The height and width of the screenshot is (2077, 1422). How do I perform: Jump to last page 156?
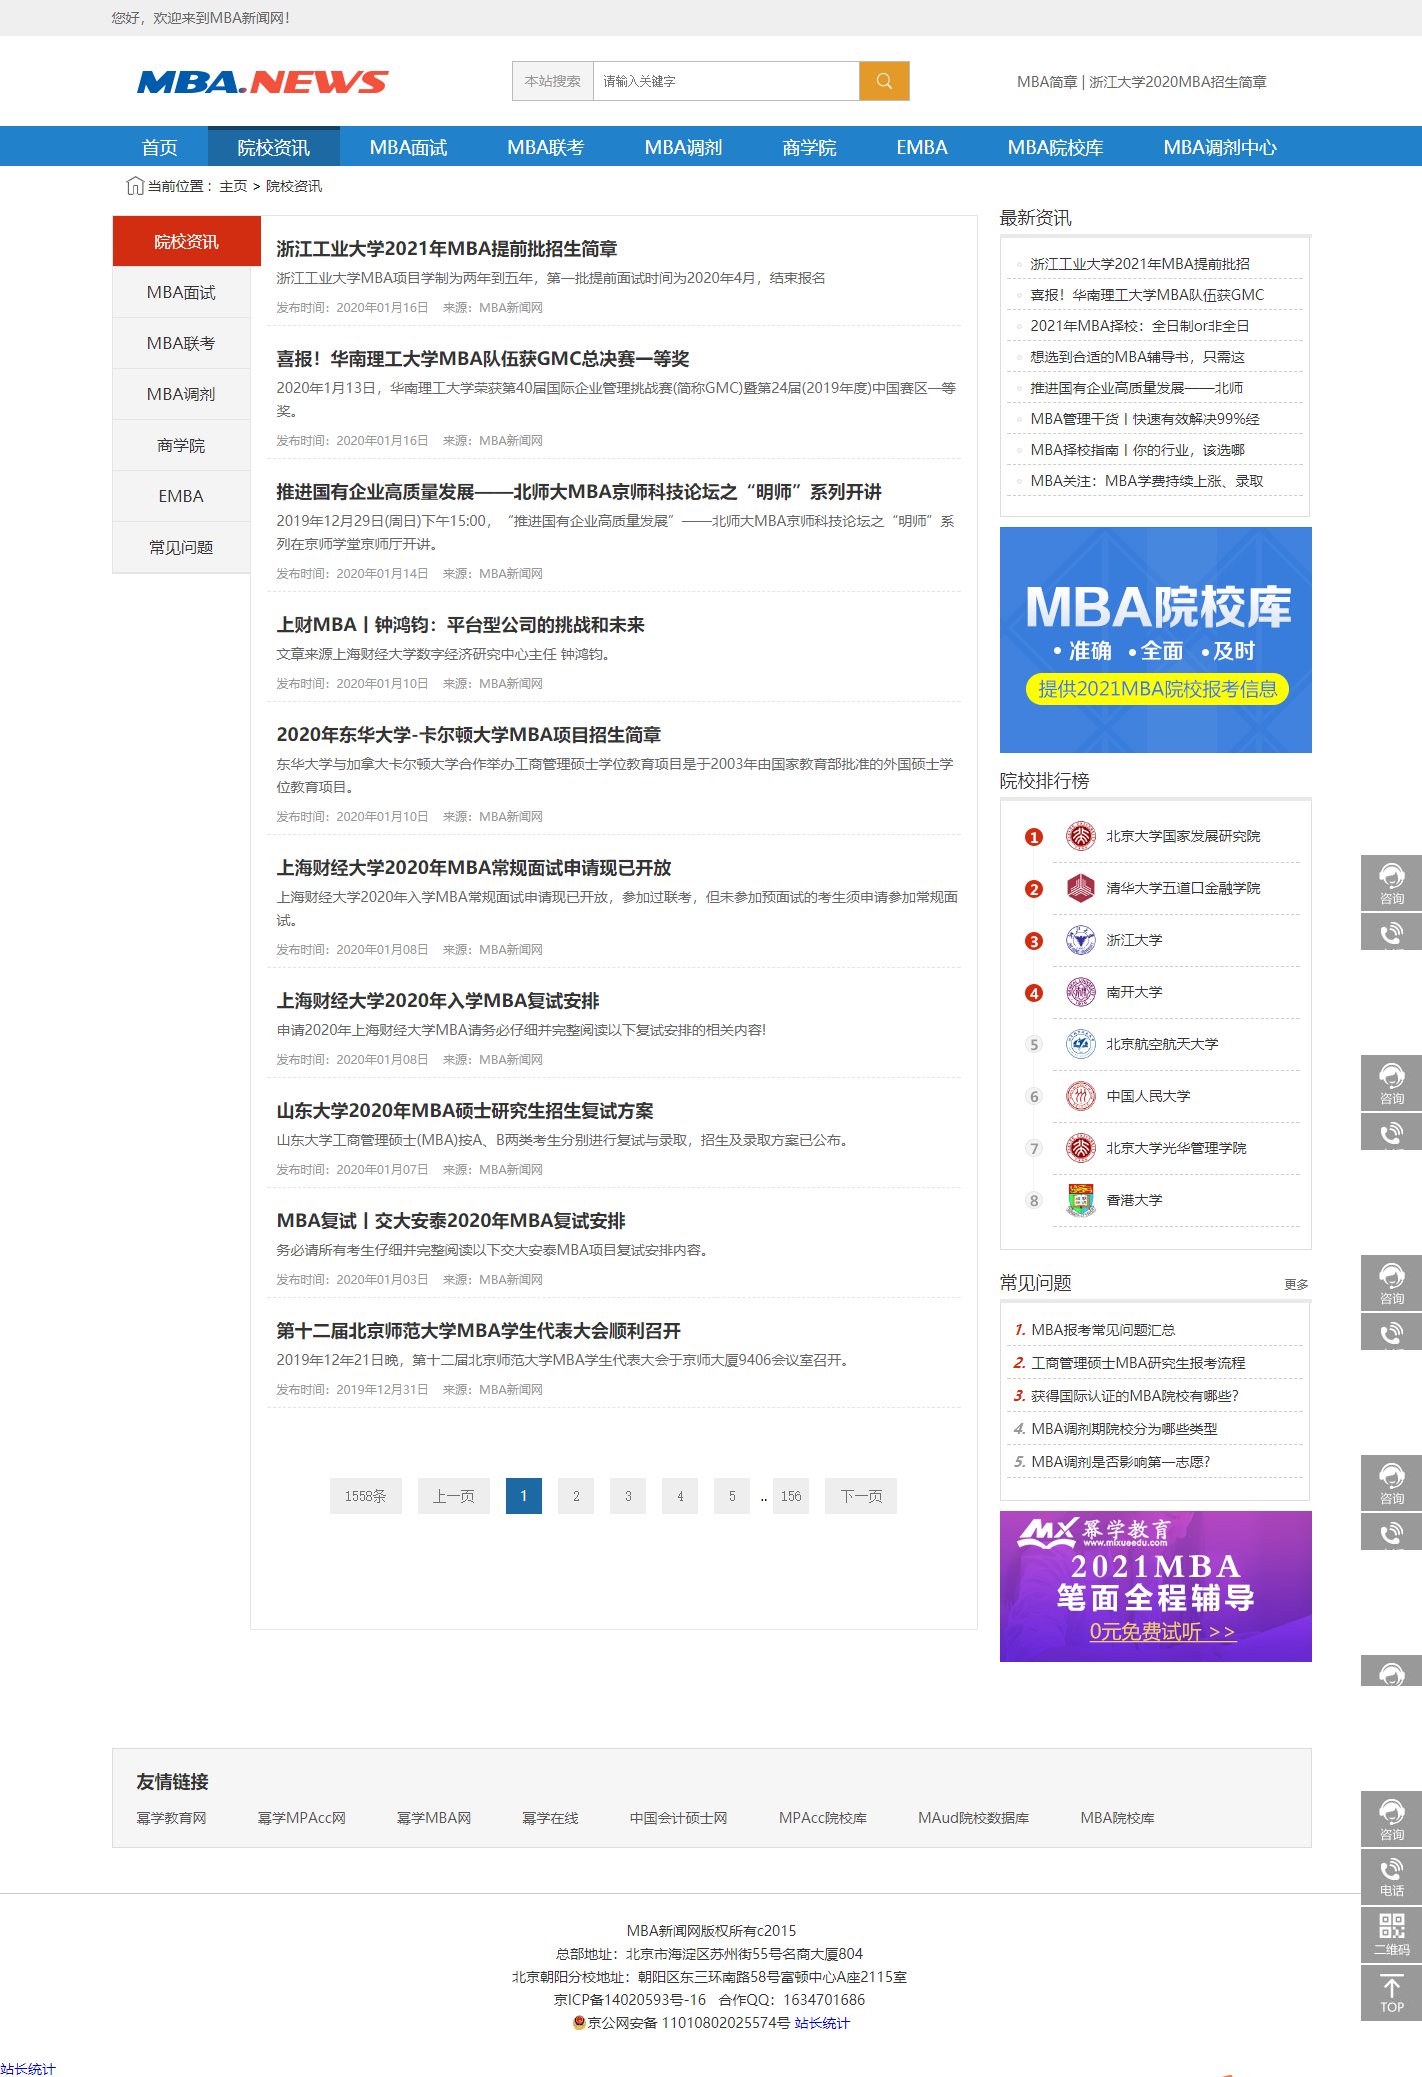791,1496
